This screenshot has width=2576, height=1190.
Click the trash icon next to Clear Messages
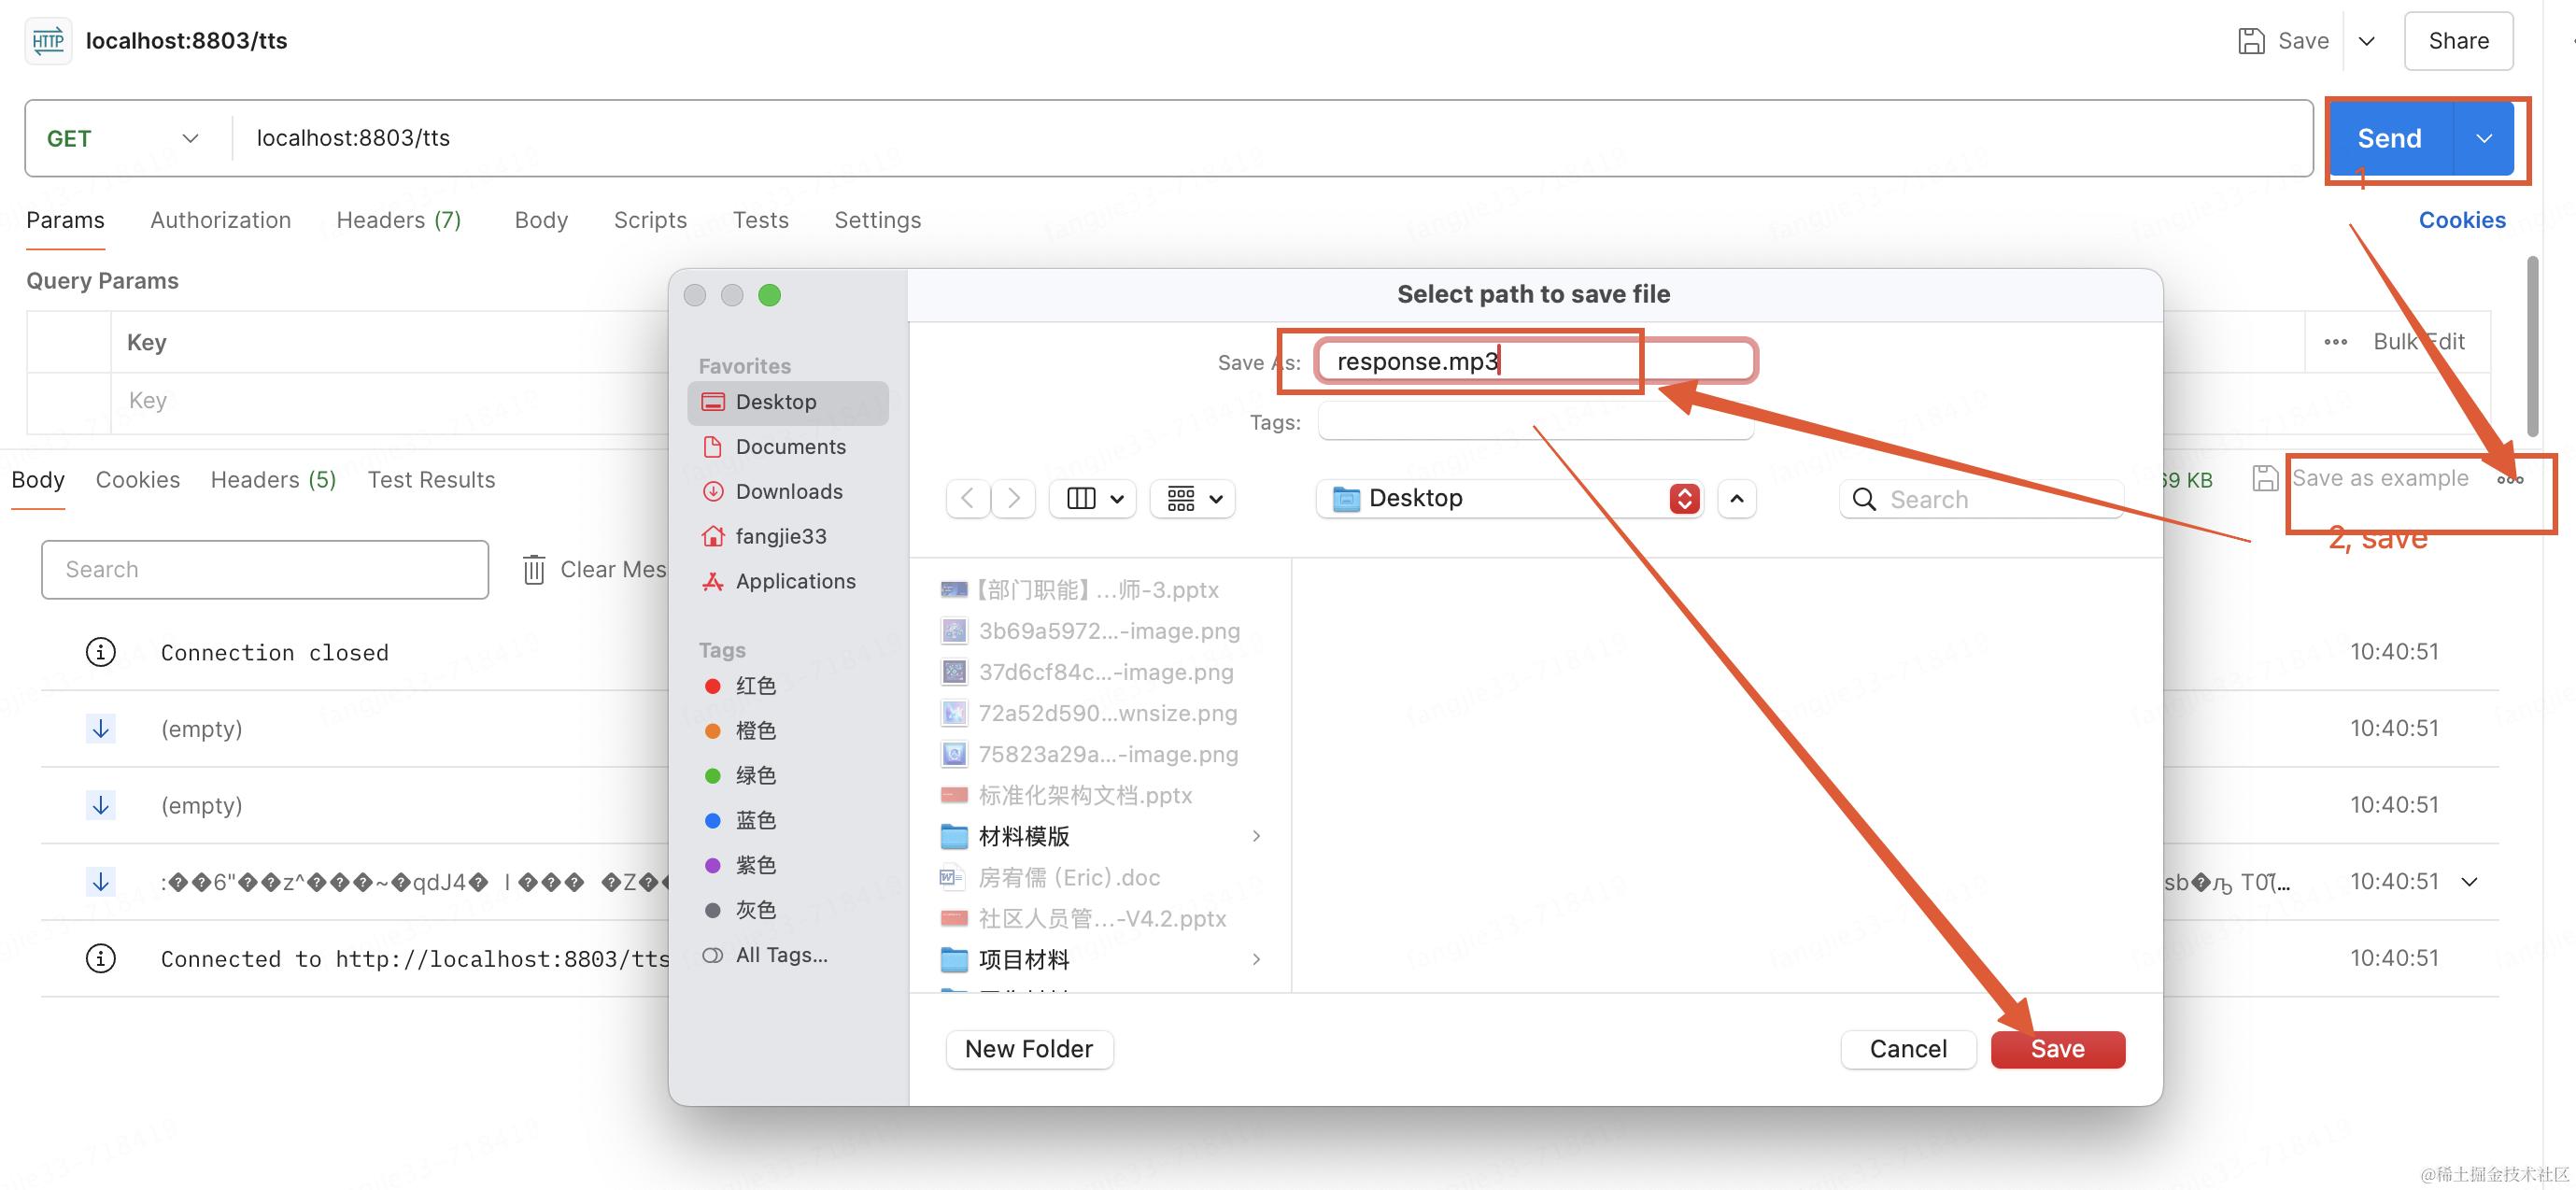coord(534,570)
